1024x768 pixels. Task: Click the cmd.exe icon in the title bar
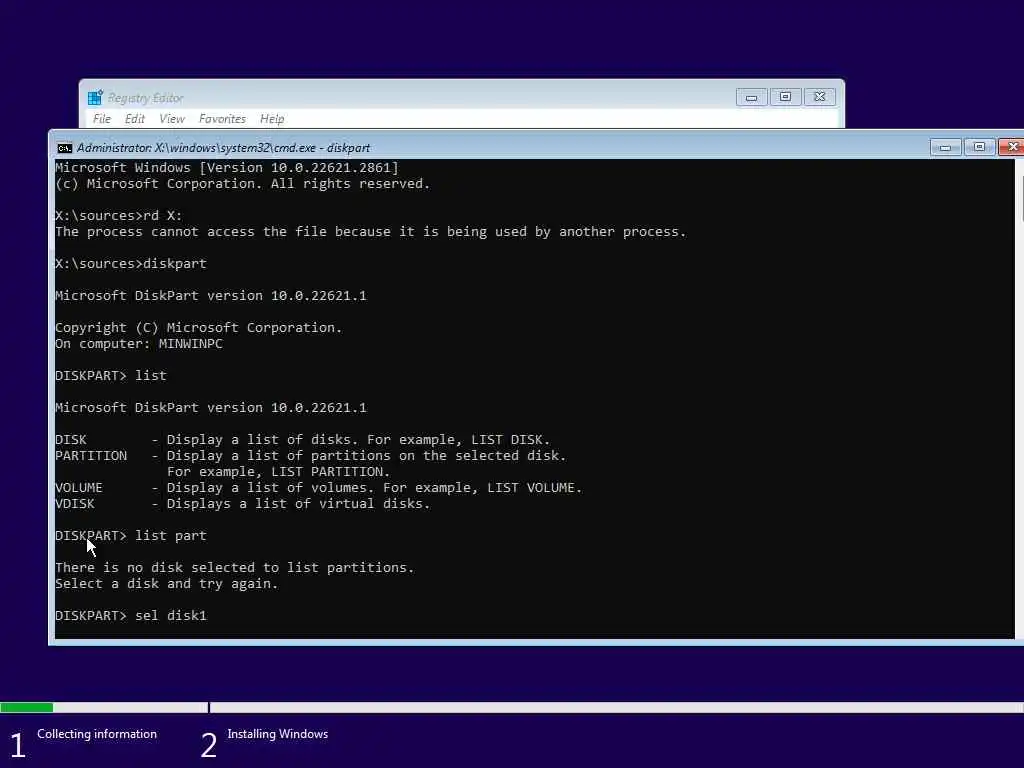click(x=64, y=148)
